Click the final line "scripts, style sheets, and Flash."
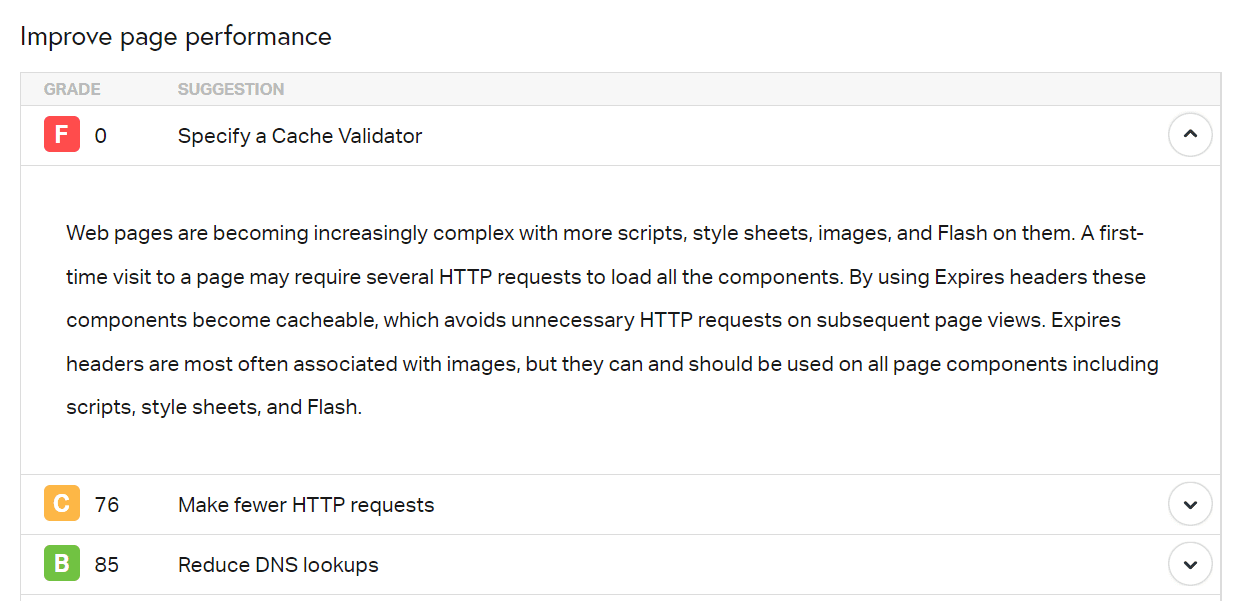This screenshot has height=601, width=1234. 213,408
